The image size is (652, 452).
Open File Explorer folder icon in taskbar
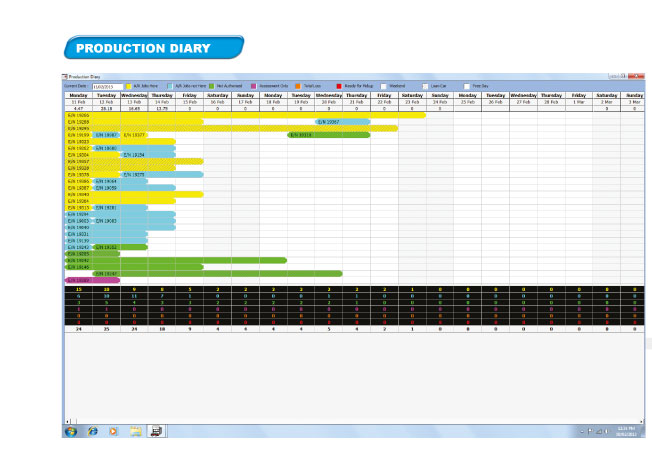[134, 431]
